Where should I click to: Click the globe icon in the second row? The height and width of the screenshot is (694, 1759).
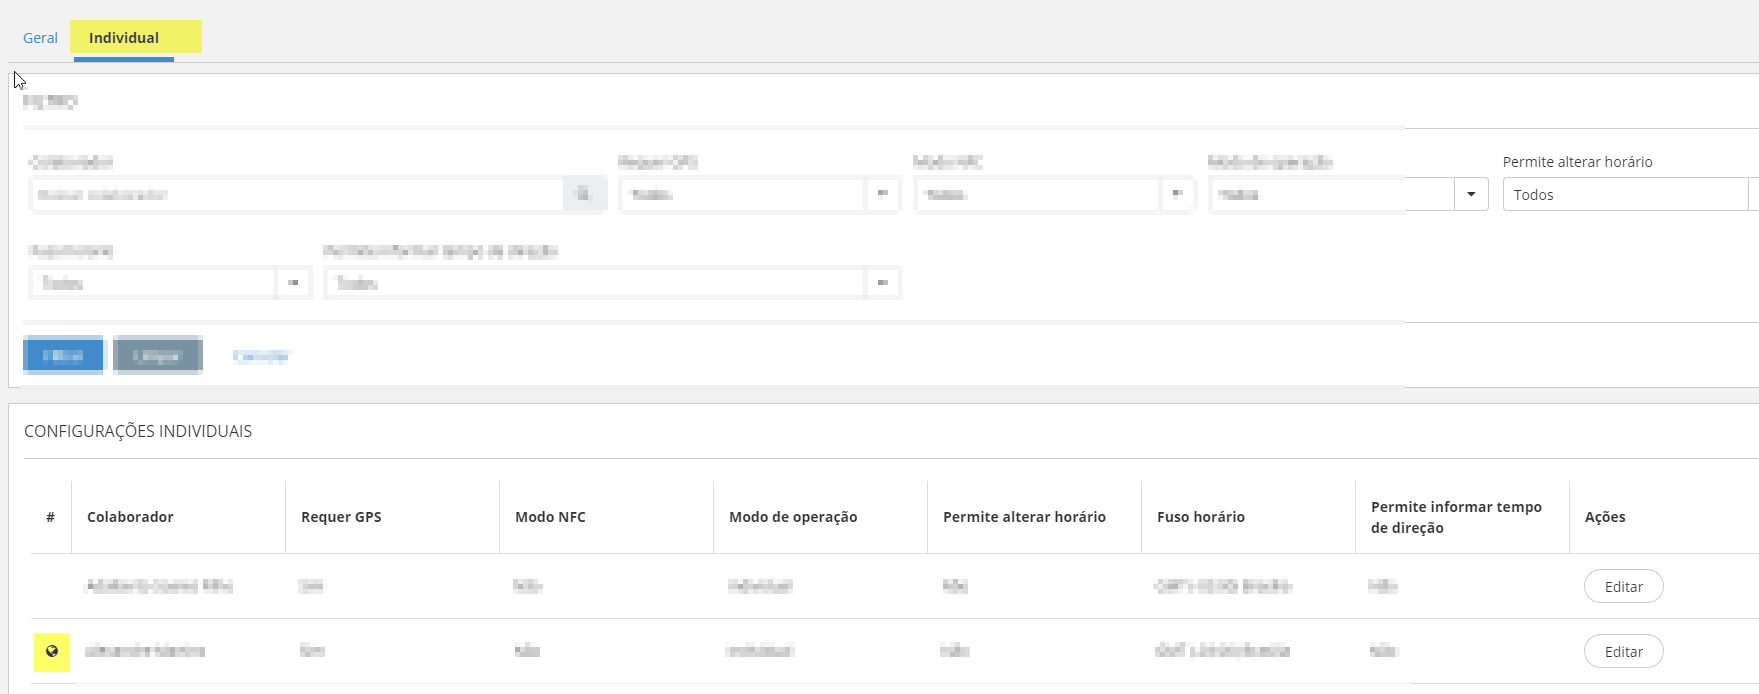52,651
